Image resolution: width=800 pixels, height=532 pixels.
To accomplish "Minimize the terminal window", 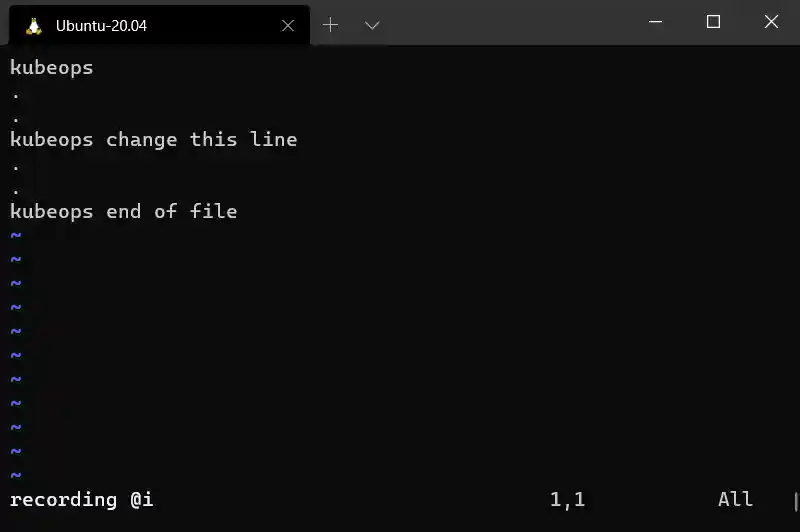I will (x=655, y=22).
